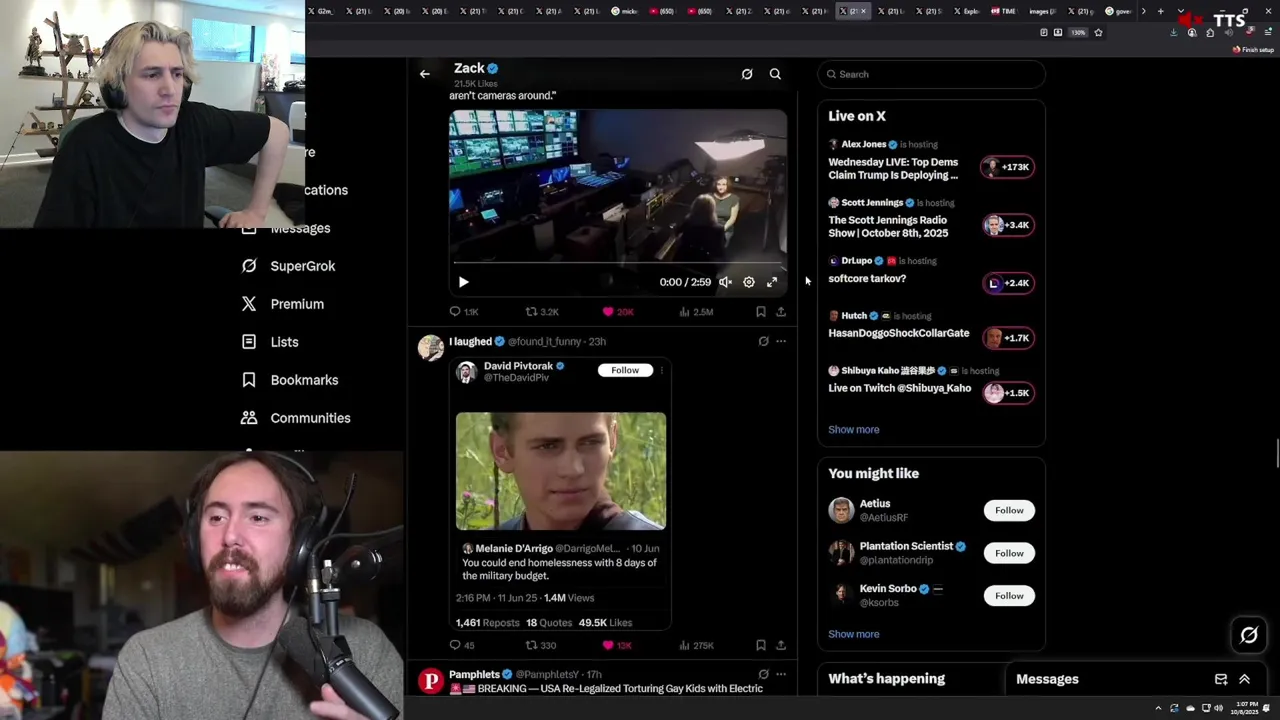
Task: Share the control room video post
Action: coord(781,312)
